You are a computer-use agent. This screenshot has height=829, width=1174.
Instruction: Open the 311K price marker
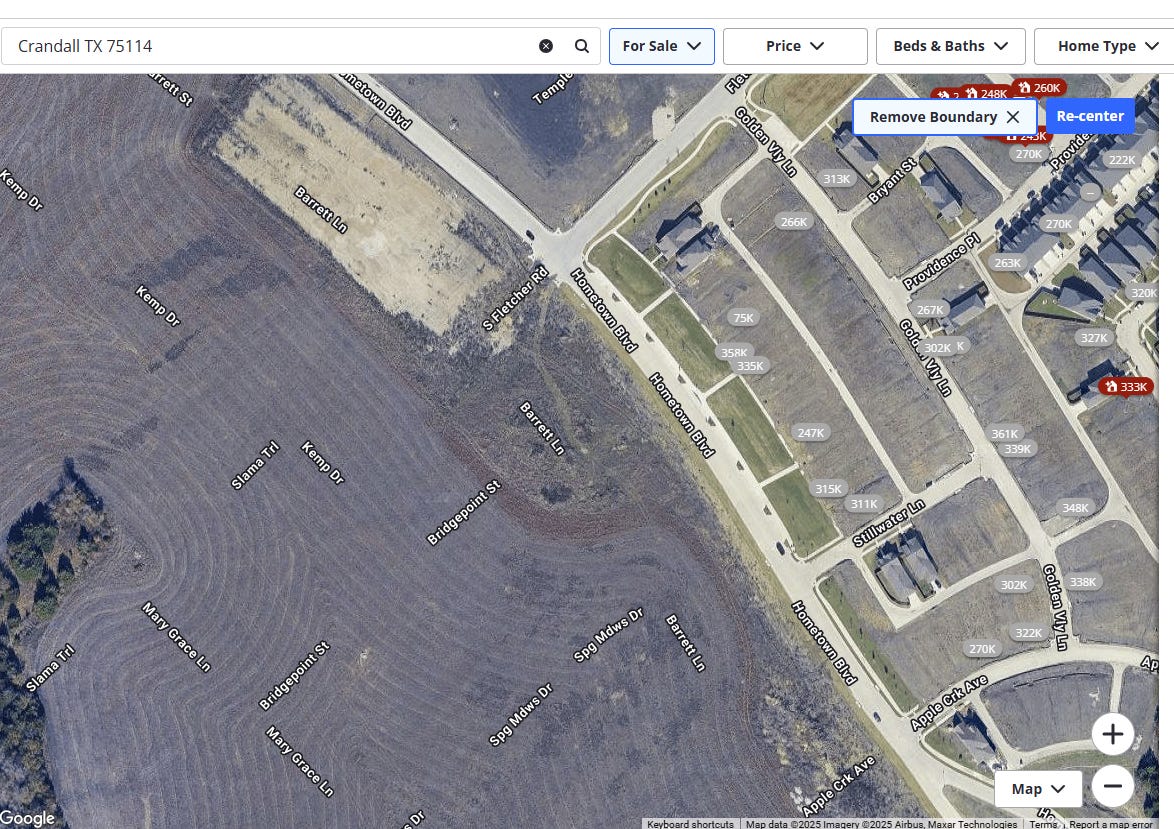[x=863, y=504]
